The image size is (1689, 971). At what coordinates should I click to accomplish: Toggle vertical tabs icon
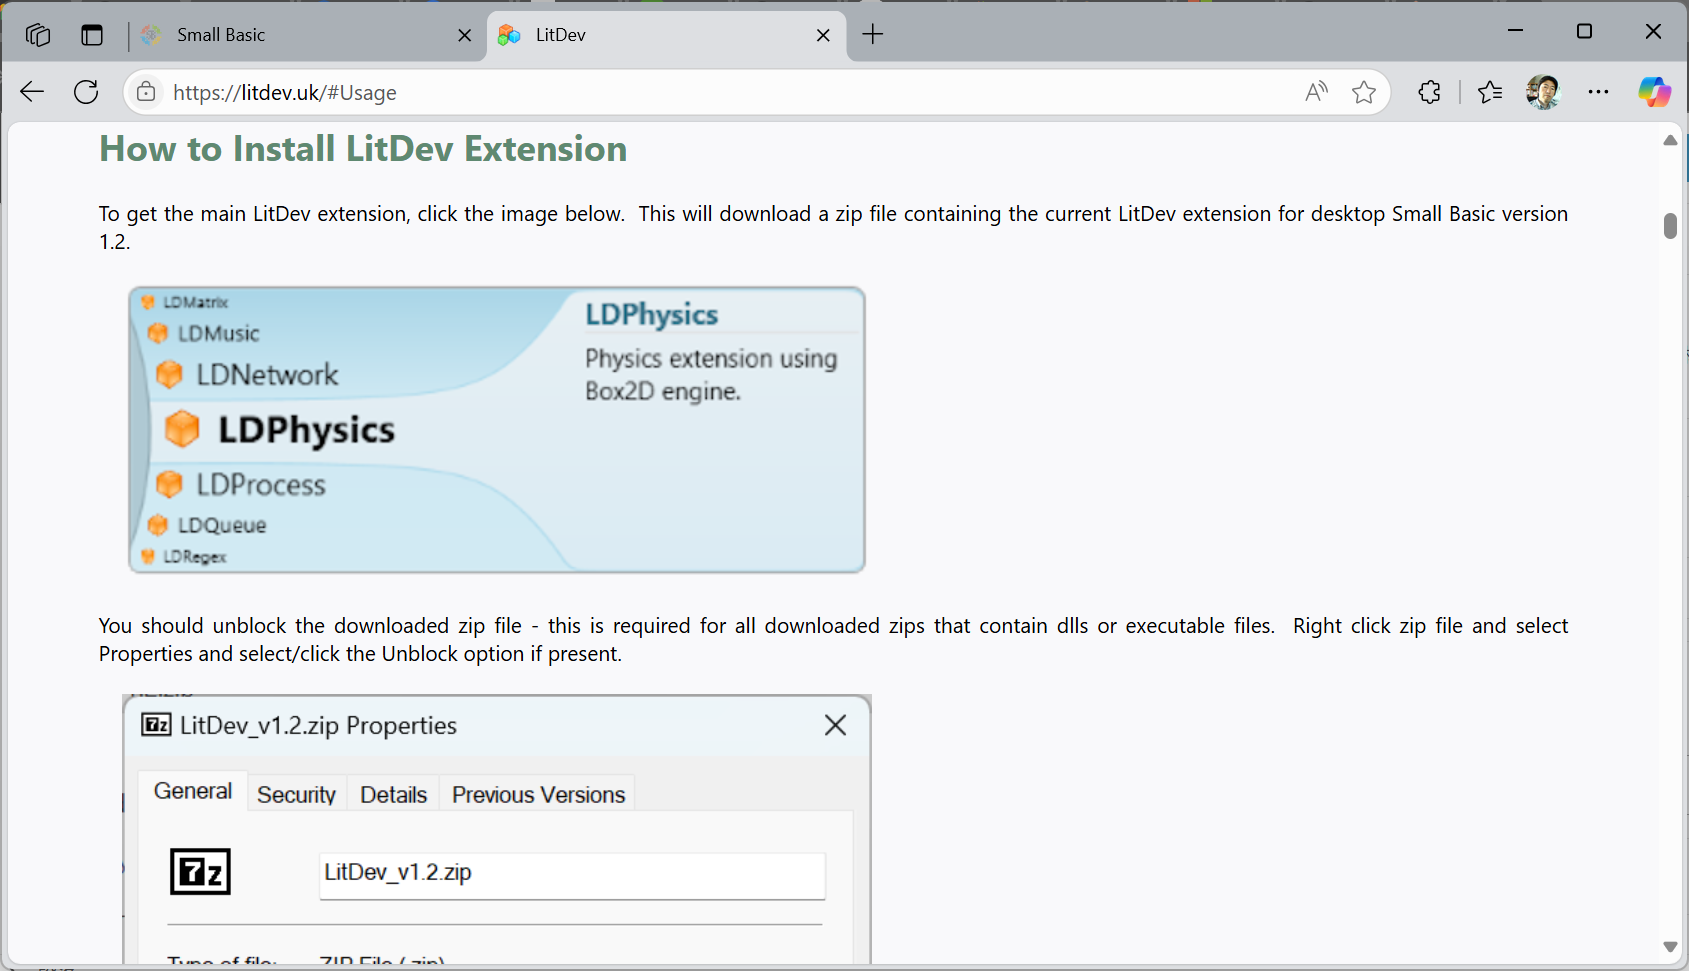coord(92,35)
